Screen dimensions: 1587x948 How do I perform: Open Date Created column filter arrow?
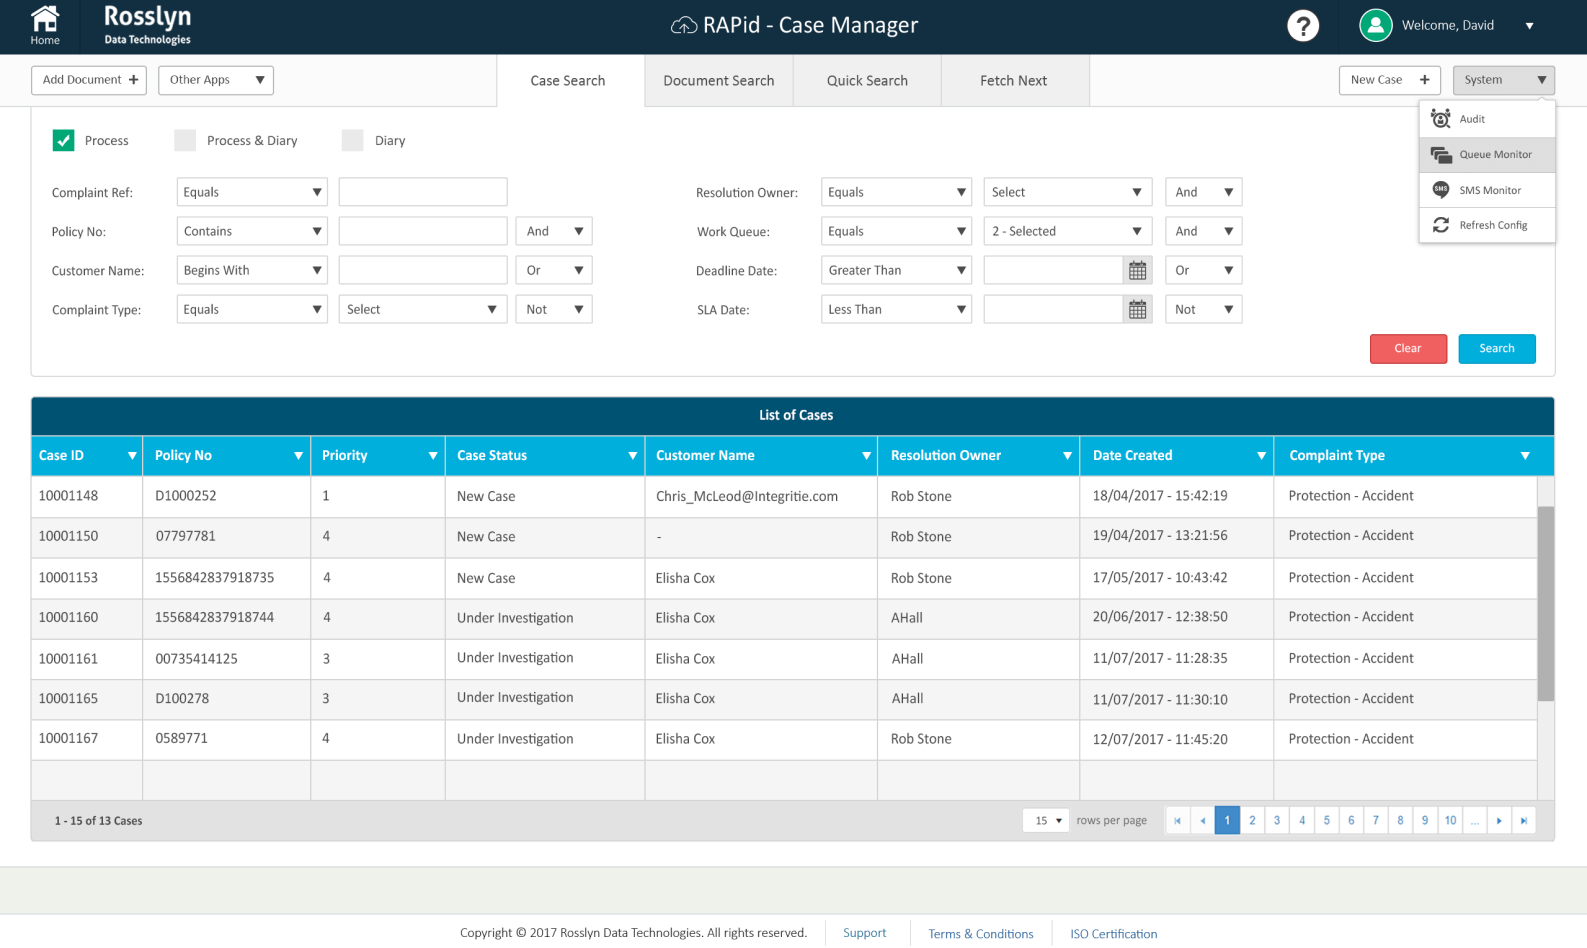(1262, 456)
